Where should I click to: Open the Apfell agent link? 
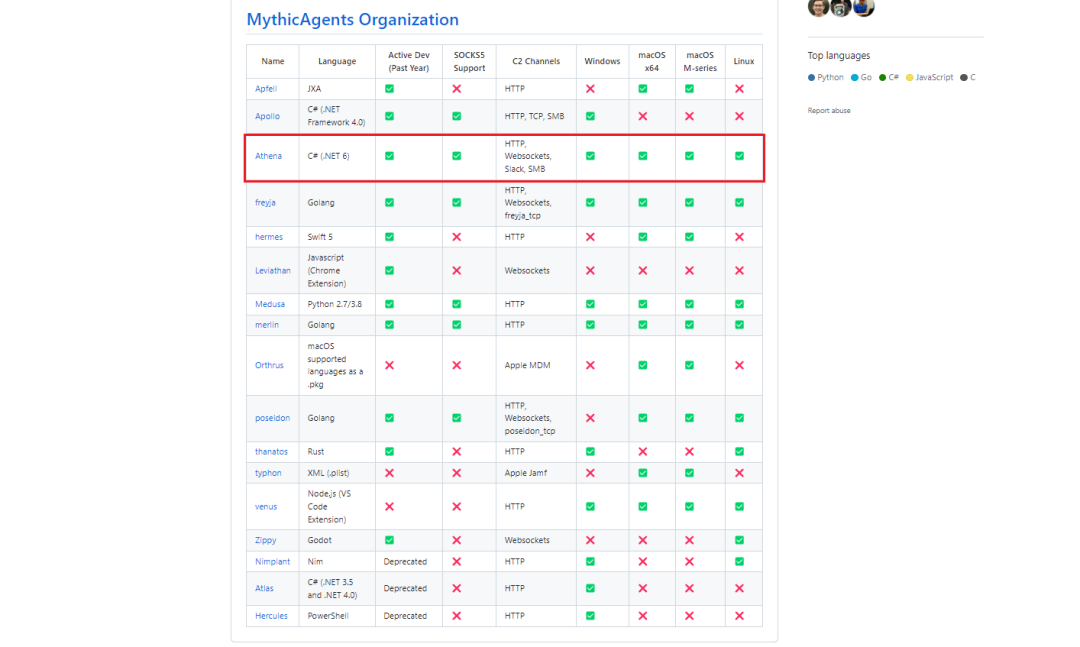tap(266, 89)
